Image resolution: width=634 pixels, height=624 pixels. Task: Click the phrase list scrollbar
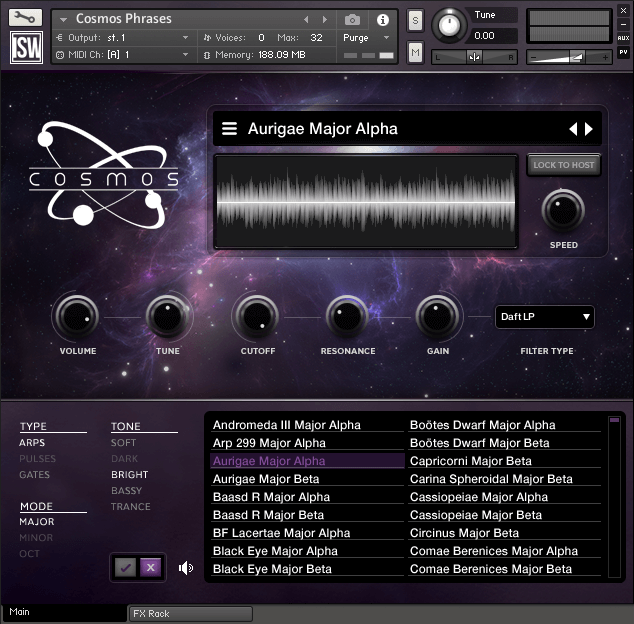(614, 497)
